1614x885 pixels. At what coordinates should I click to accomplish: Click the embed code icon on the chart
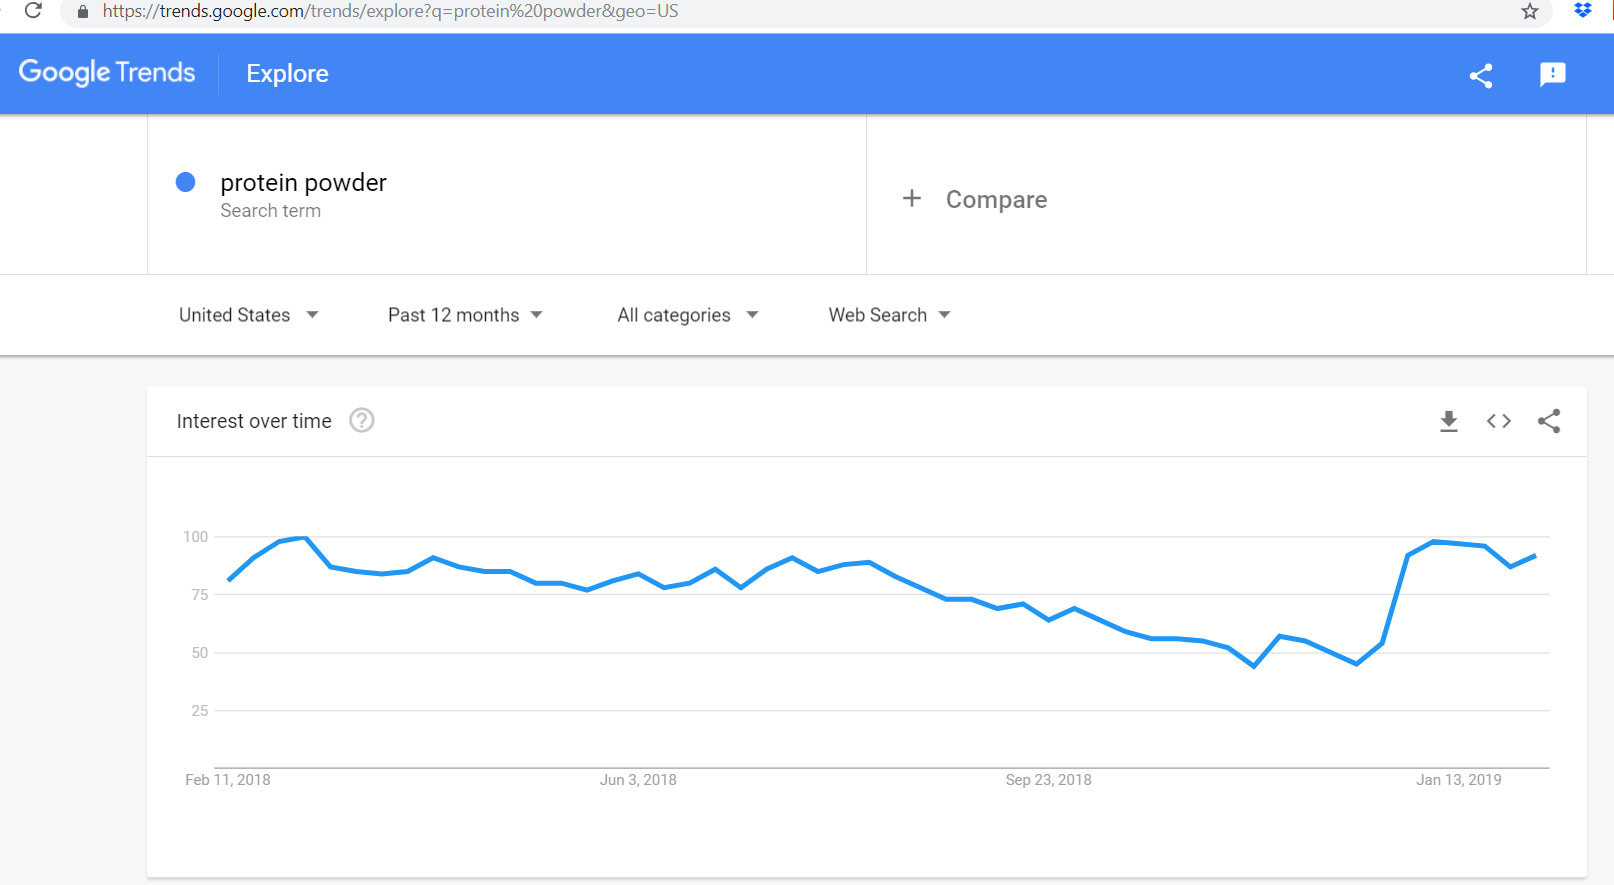[1498, 421]
